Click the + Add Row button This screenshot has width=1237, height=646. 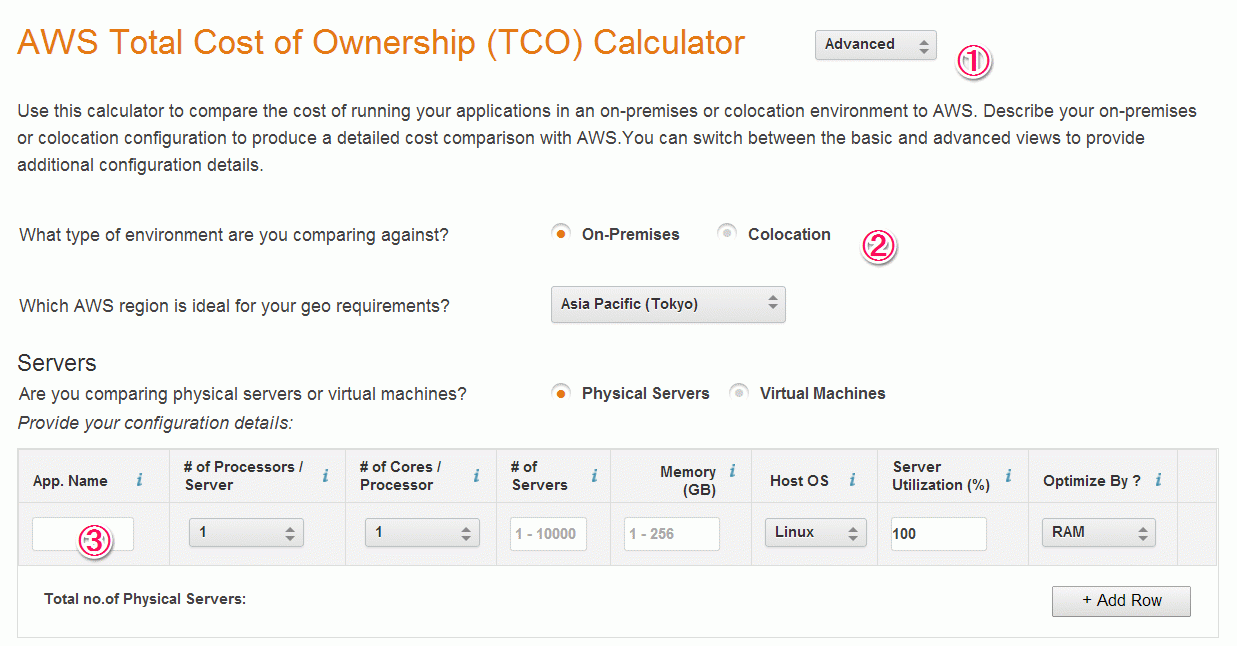coord(1121,601)
